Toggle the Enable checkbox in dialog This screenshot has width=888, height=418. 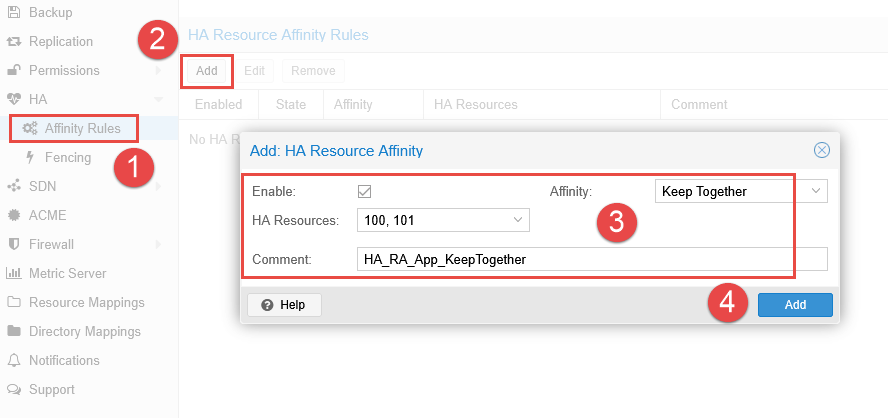[x=365, y=191]
